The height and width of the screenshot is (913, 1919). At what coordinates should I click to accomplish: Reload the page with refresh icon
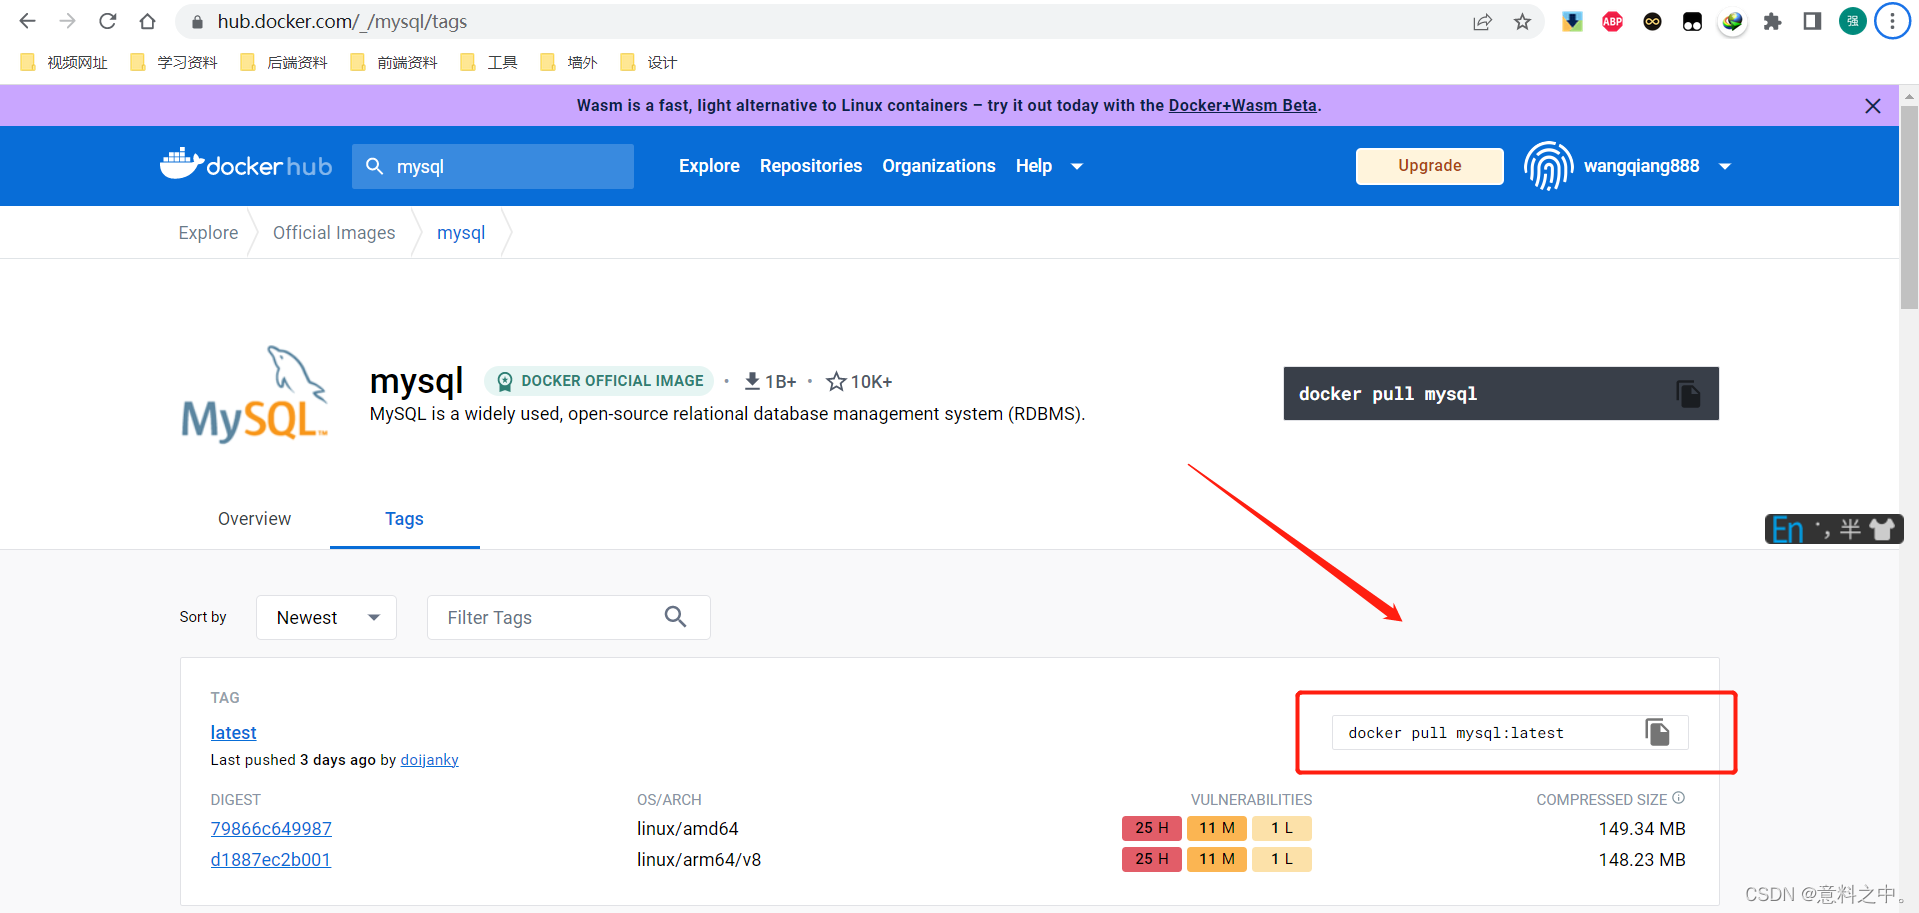click(x=107, y=21)
